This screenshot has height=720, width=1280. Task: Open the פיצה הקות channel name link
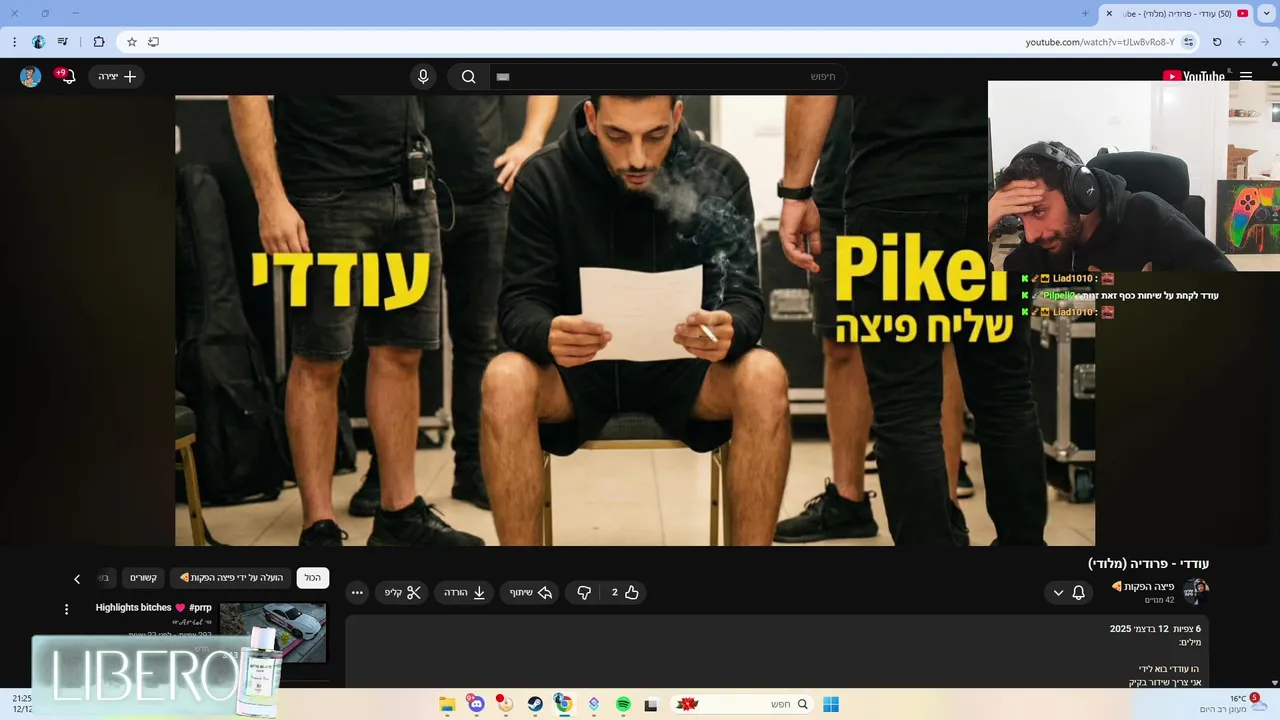[x=1142, y=586]
